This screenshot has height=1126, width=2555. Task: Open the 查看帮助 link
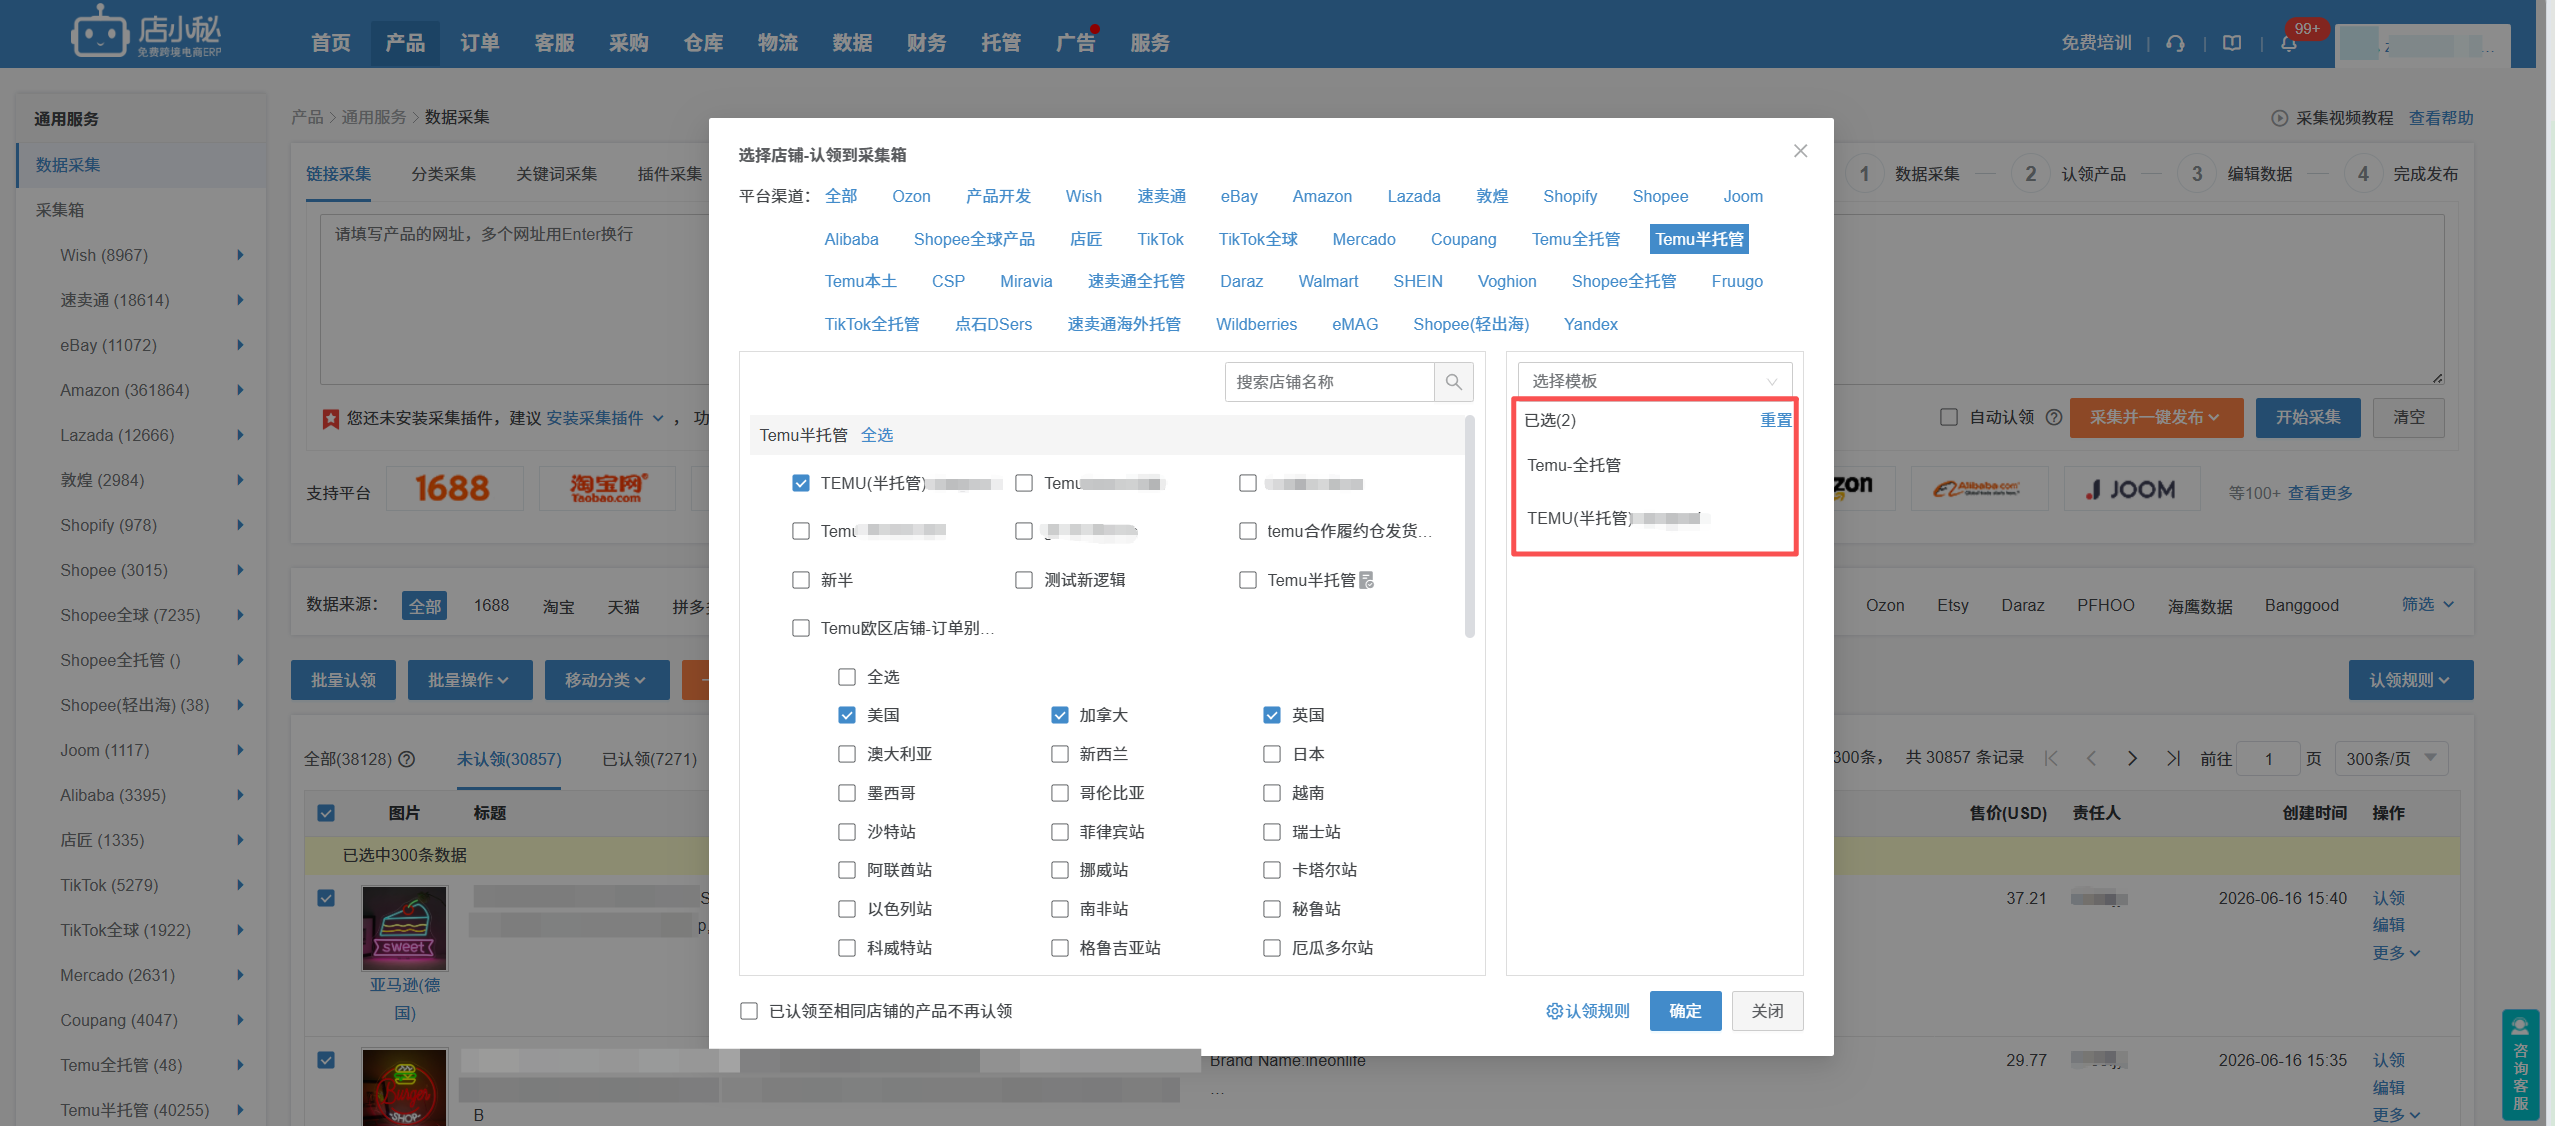(x=2440, y=118)
